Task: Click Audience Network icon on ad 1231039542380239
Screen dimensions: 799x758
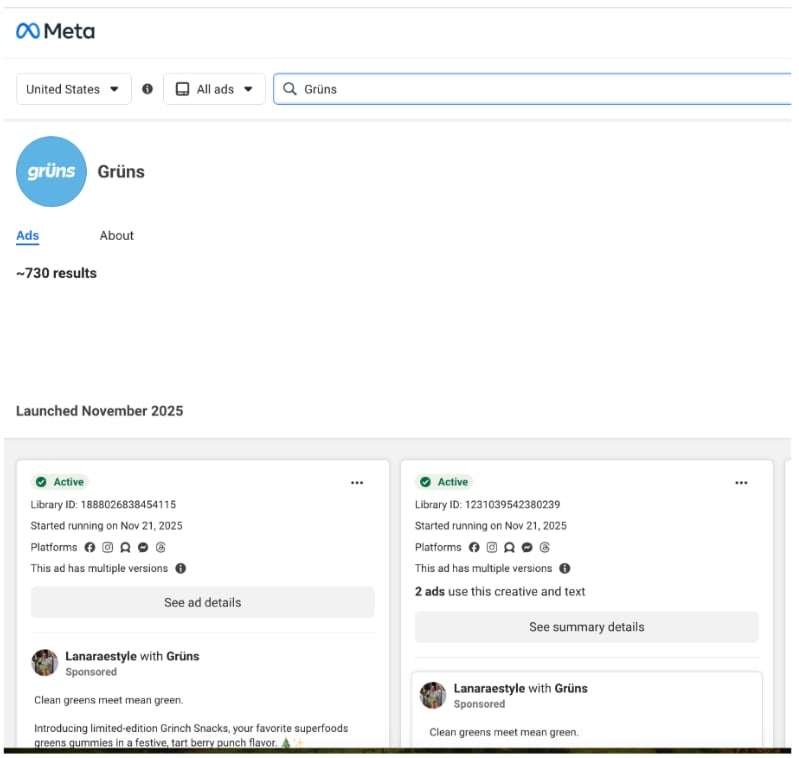Action: coord(510,547)
